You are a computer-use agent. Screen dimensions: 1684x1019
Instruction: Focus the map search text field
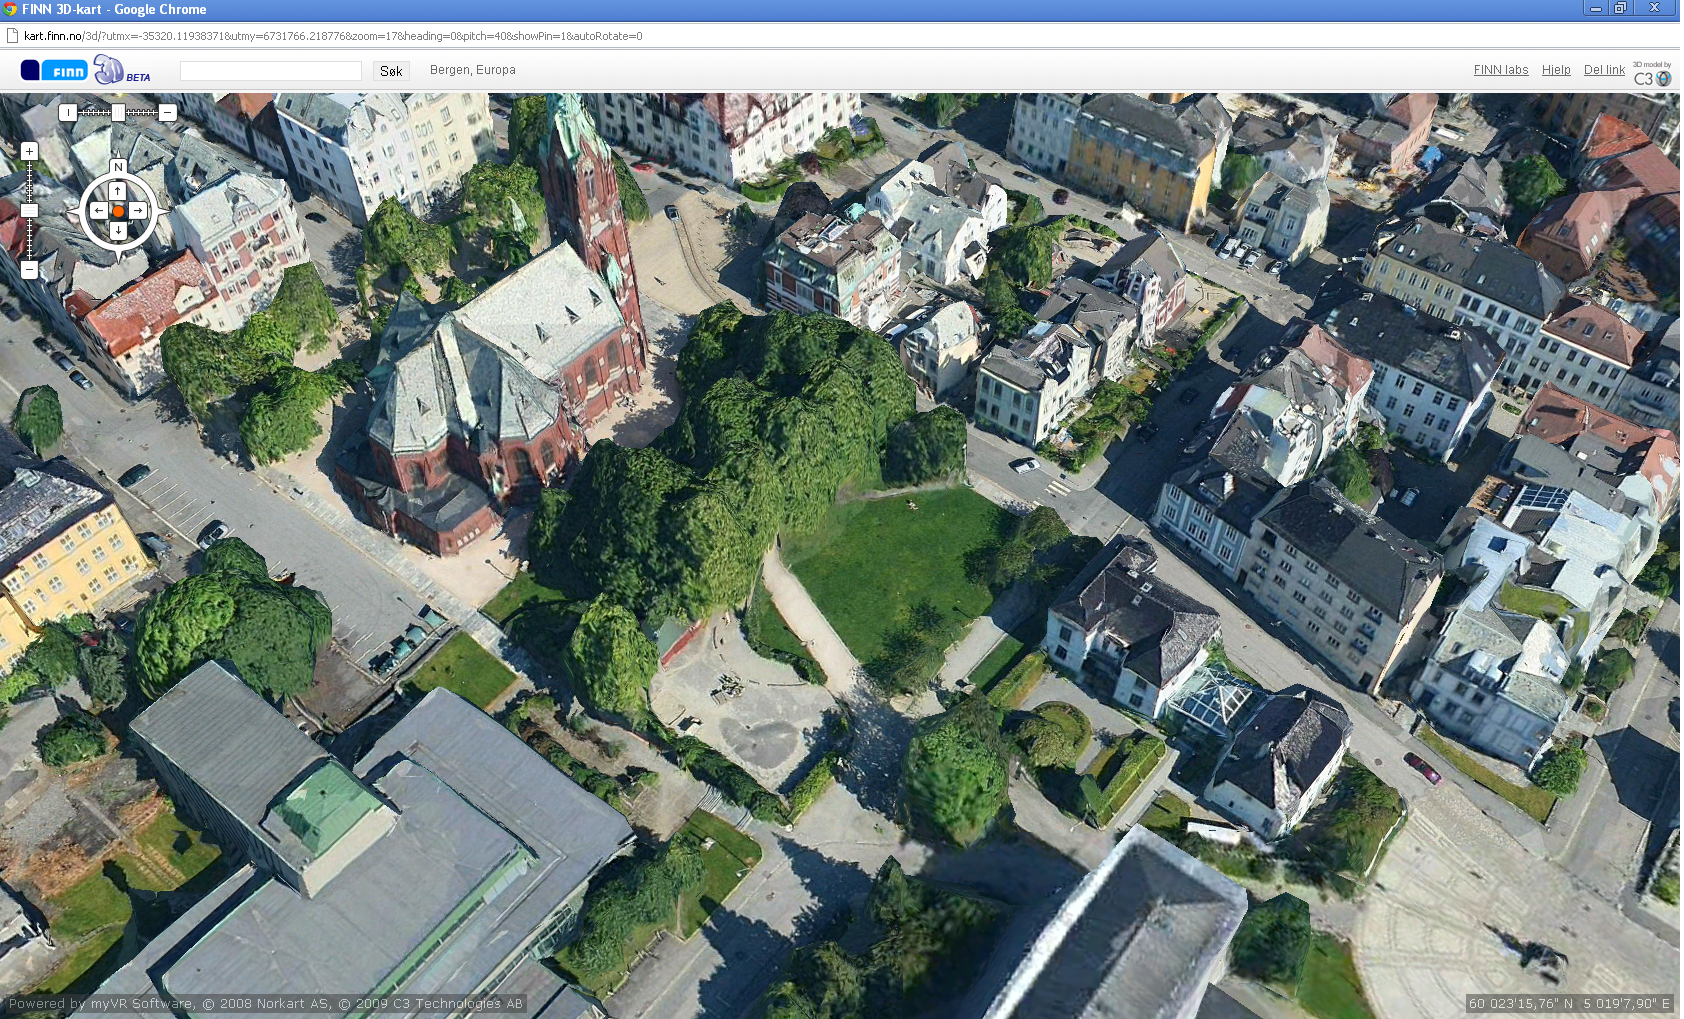[270, 71]
